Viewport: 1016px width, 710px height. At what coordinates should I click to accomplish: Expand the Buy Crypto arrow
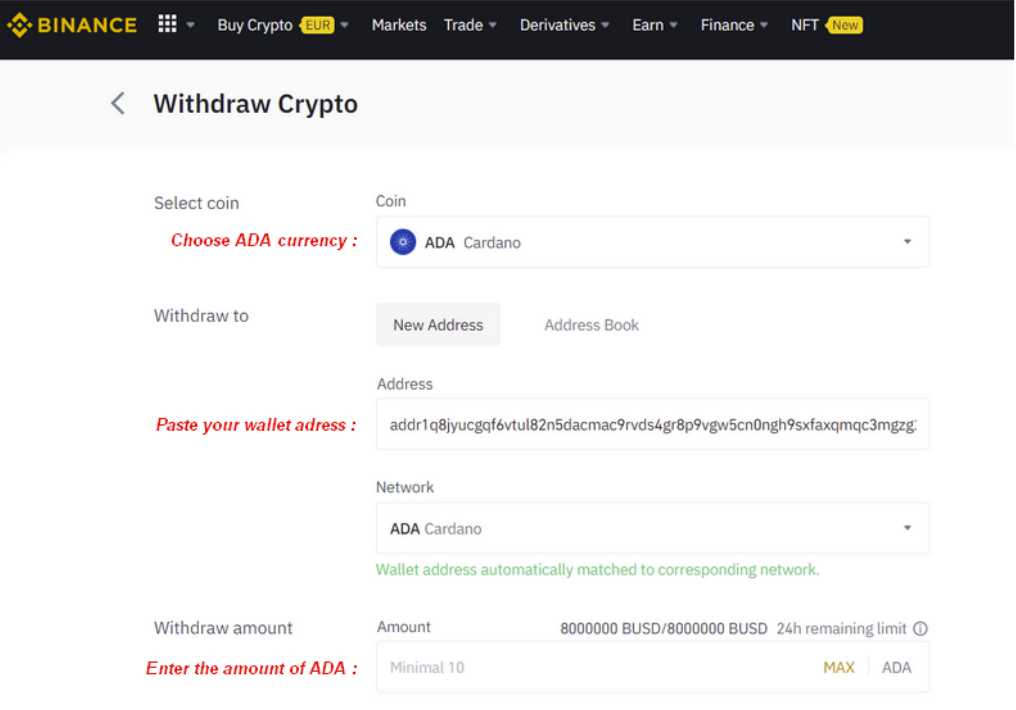point(345,25)
